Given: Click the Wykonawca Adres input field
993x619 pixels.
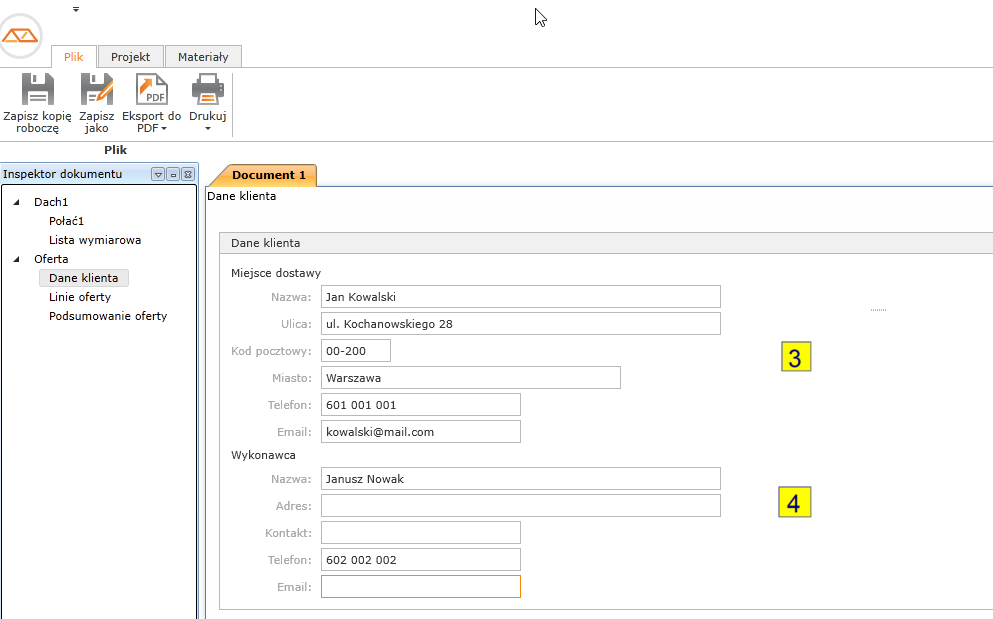Looking at the screenshot, I should pos(520,506).
